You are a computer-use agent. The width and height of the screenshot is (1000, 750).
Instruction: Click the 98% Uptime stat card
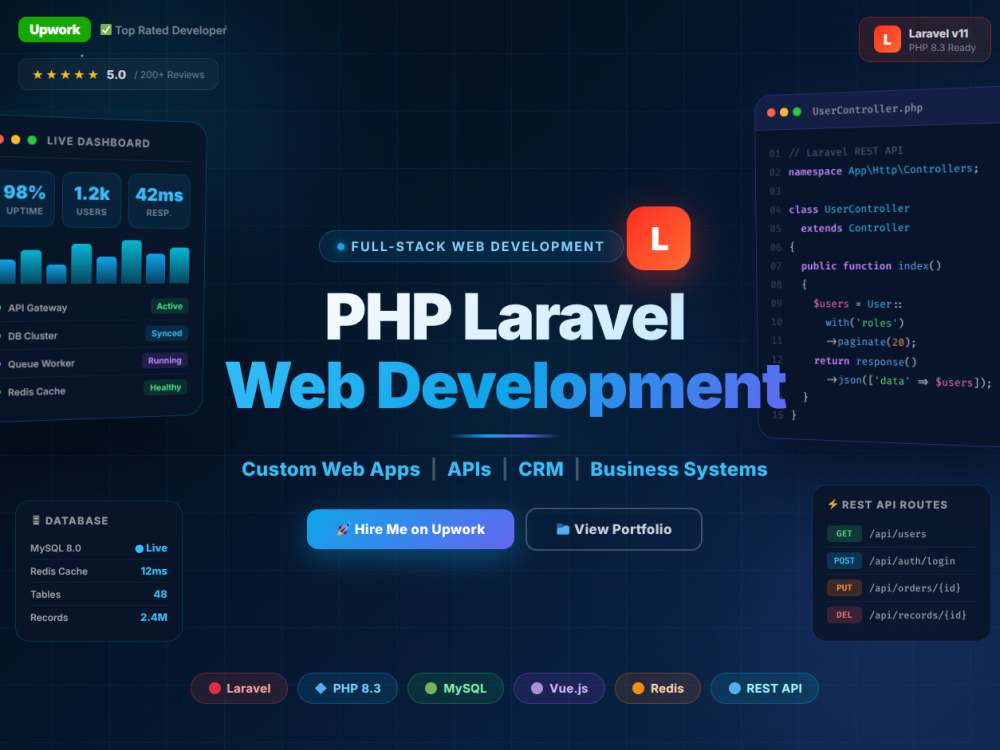pyautogui.click(x=26, y=199)
